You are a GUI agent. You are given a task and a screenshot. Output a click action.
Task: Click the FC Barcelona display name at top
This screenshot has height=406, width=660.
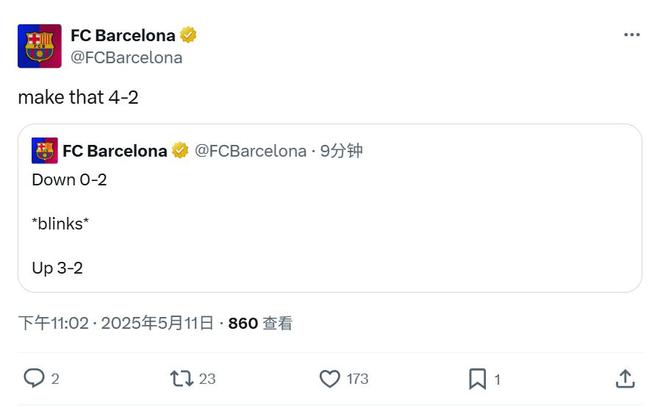(x=123, y=35)
